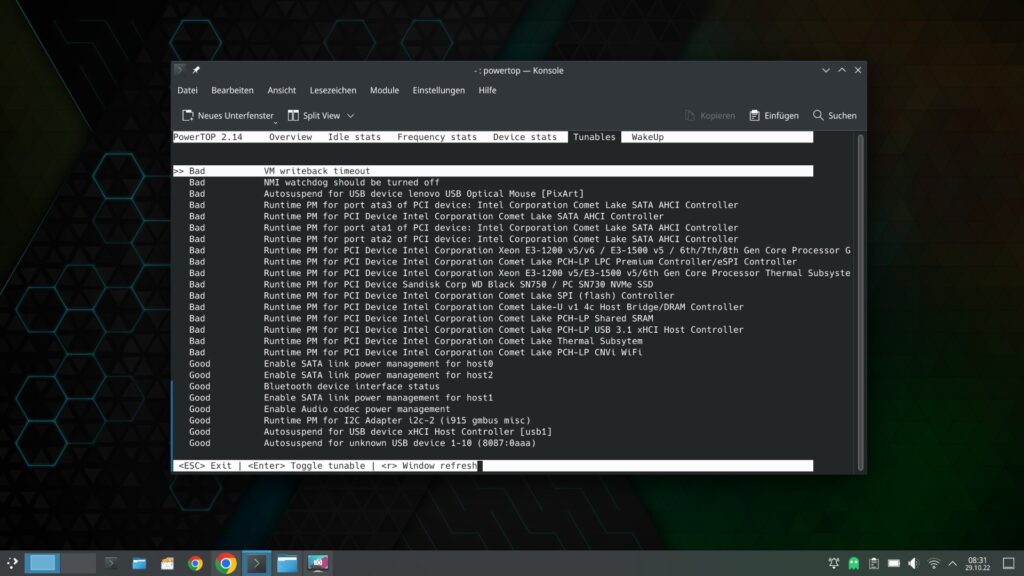Click the Konsole vertical scrollbar

pos(860,302)
